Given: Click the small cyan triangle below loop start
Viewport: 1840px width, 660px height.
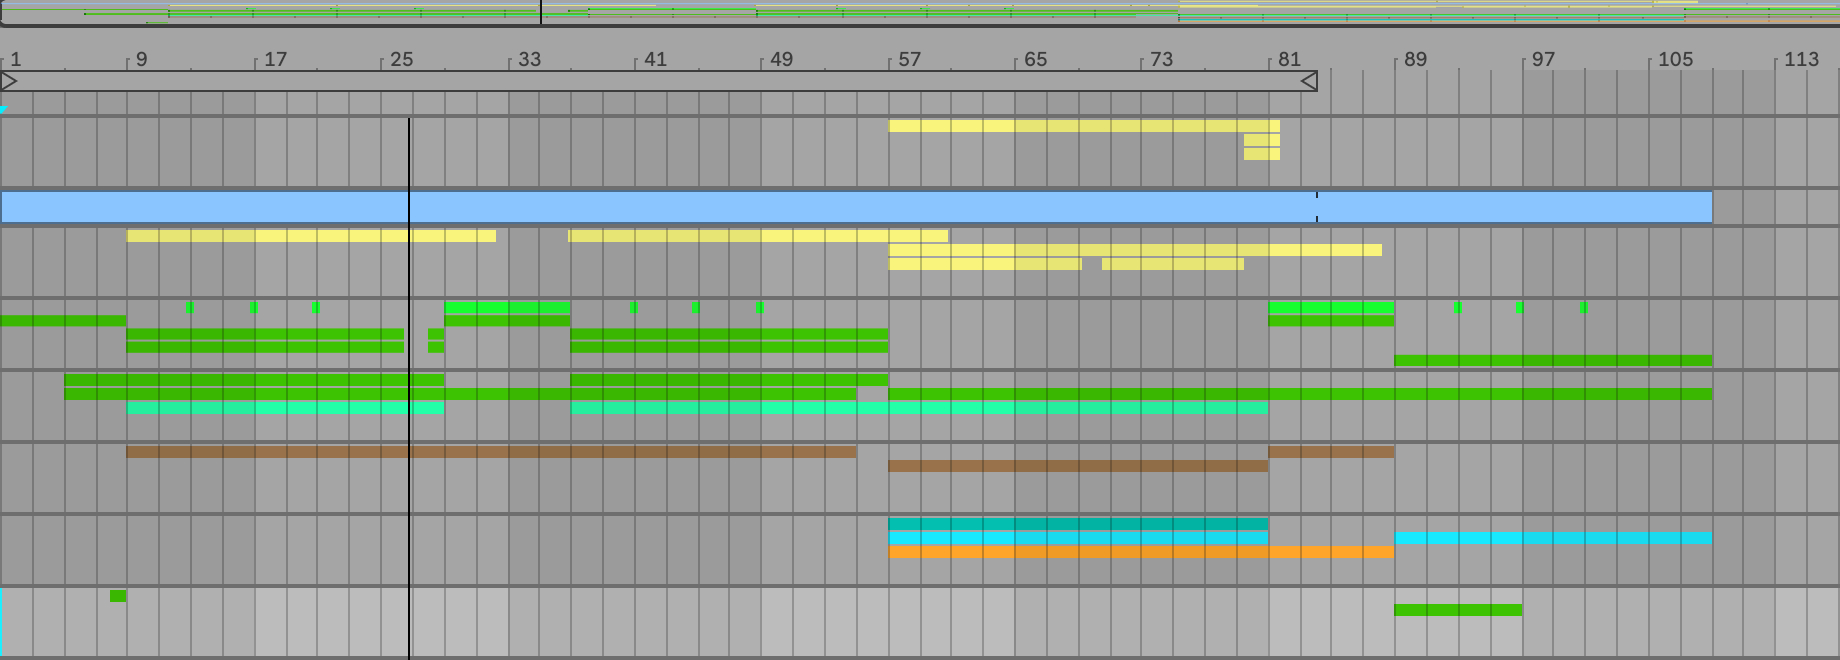Looking at the screenshot, I should click(x=4, y=110).
